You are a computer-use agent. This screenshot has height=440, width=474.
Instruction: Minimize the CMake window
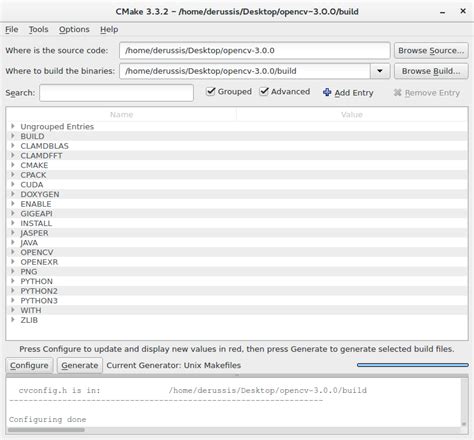tap(442, 12)
